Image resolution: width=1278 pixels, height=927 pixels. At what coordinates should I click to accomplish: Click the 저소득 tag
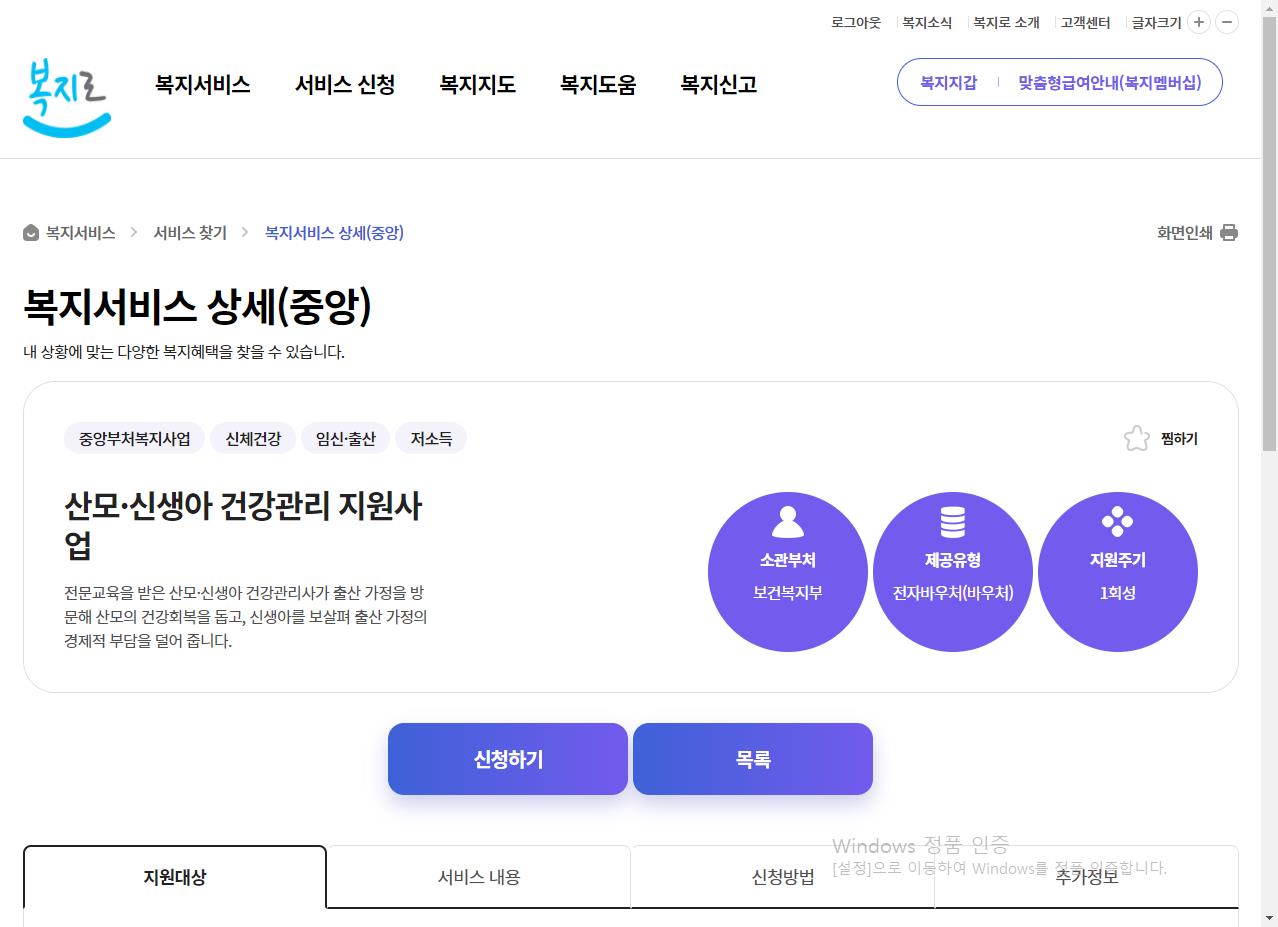point(431,438)
